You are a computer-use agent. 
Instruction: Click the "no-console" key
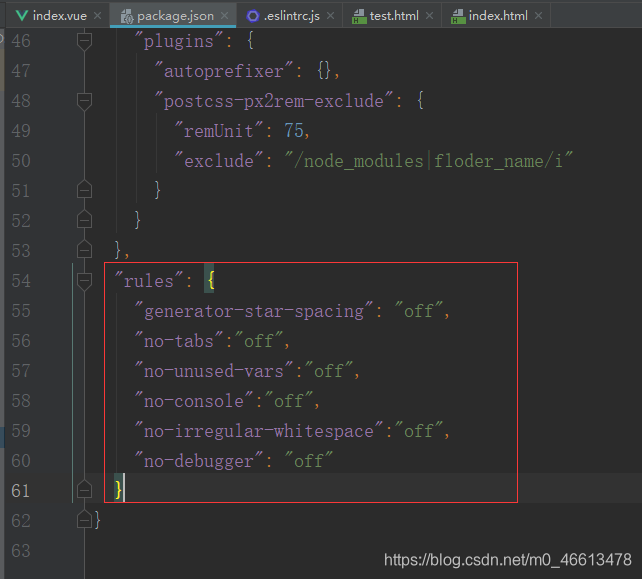point(194,400)
